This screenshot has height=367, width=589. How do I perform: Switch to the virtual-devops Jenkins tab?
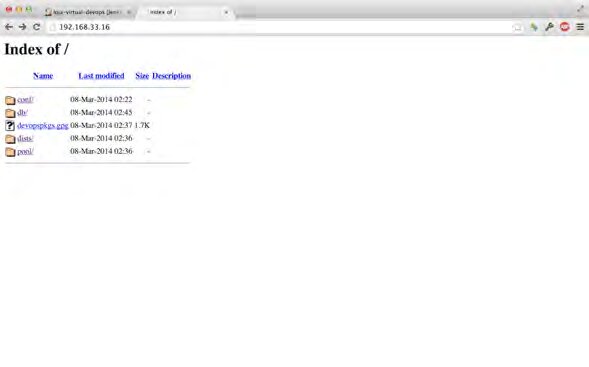point(87,12)
